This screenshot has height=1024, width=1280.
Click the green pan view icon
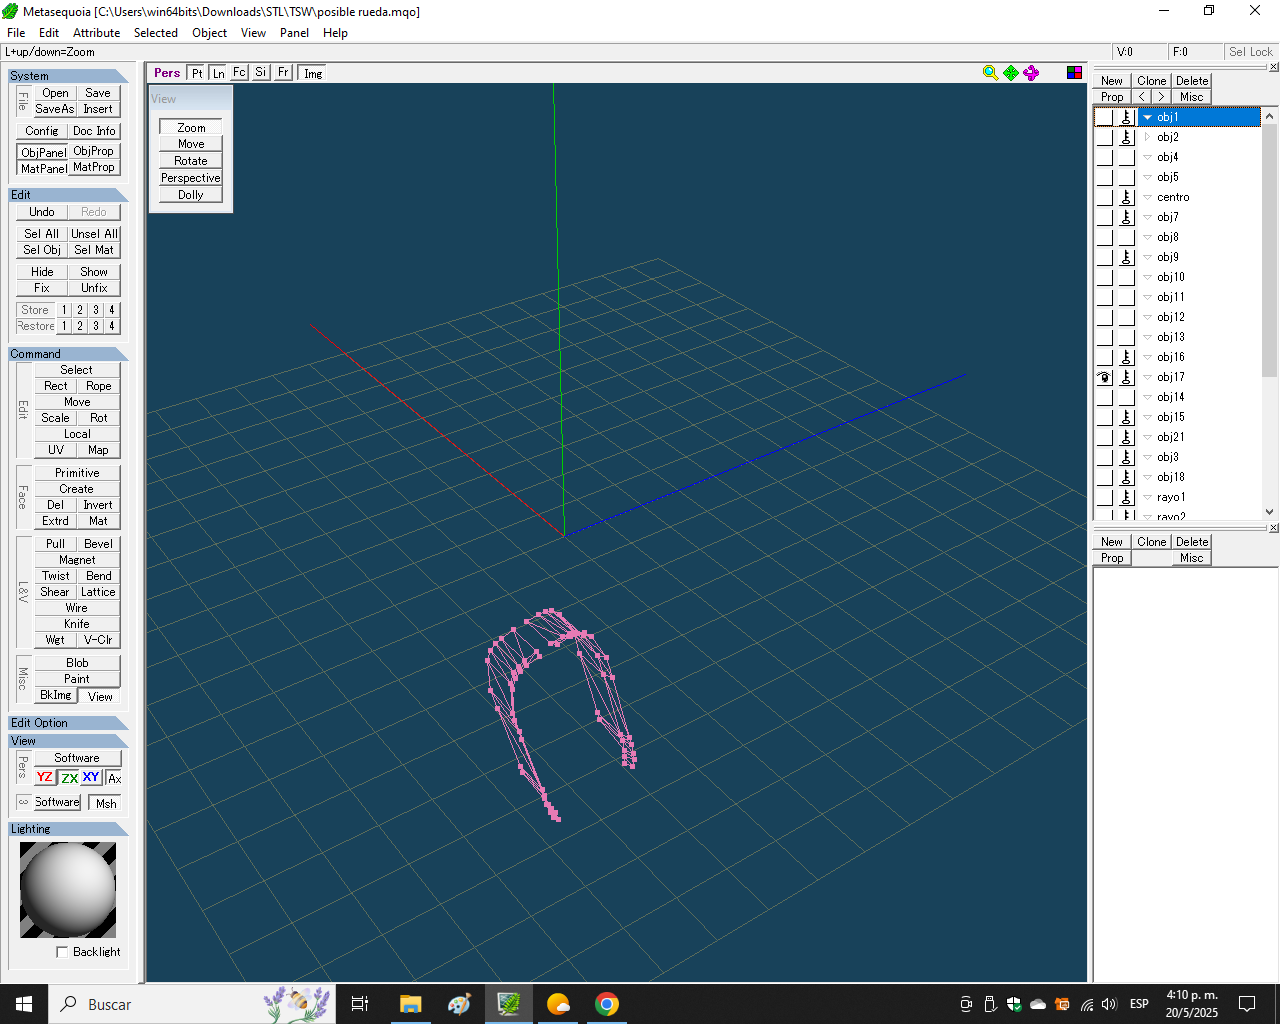pos(1011,73)
